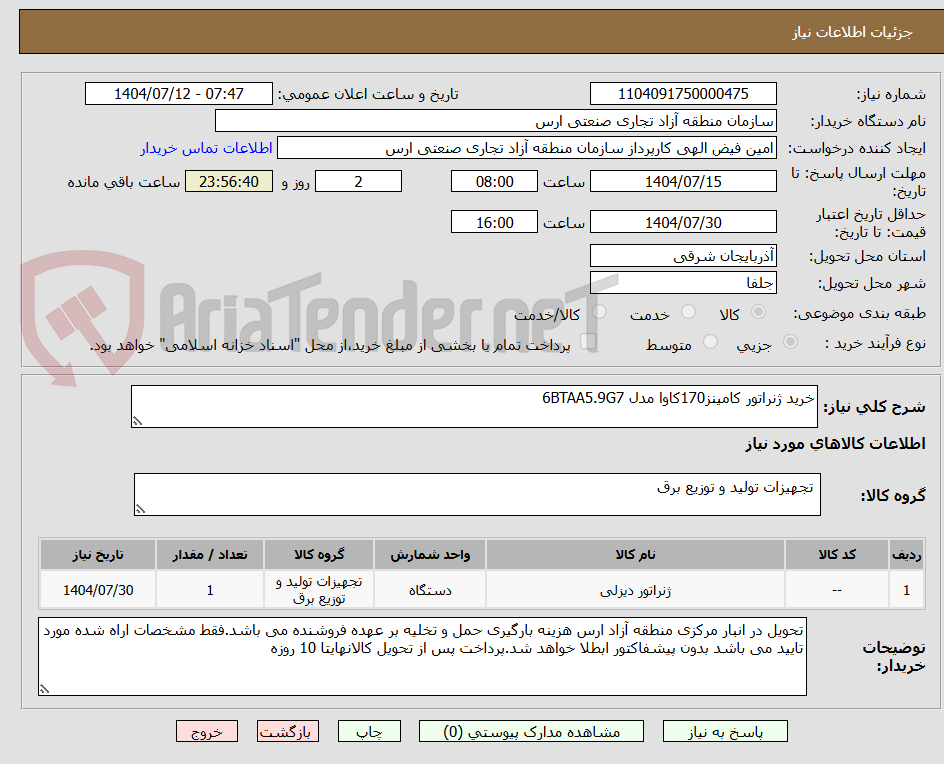
Task: Select the خدمت radio option
Action: (687, 309)
